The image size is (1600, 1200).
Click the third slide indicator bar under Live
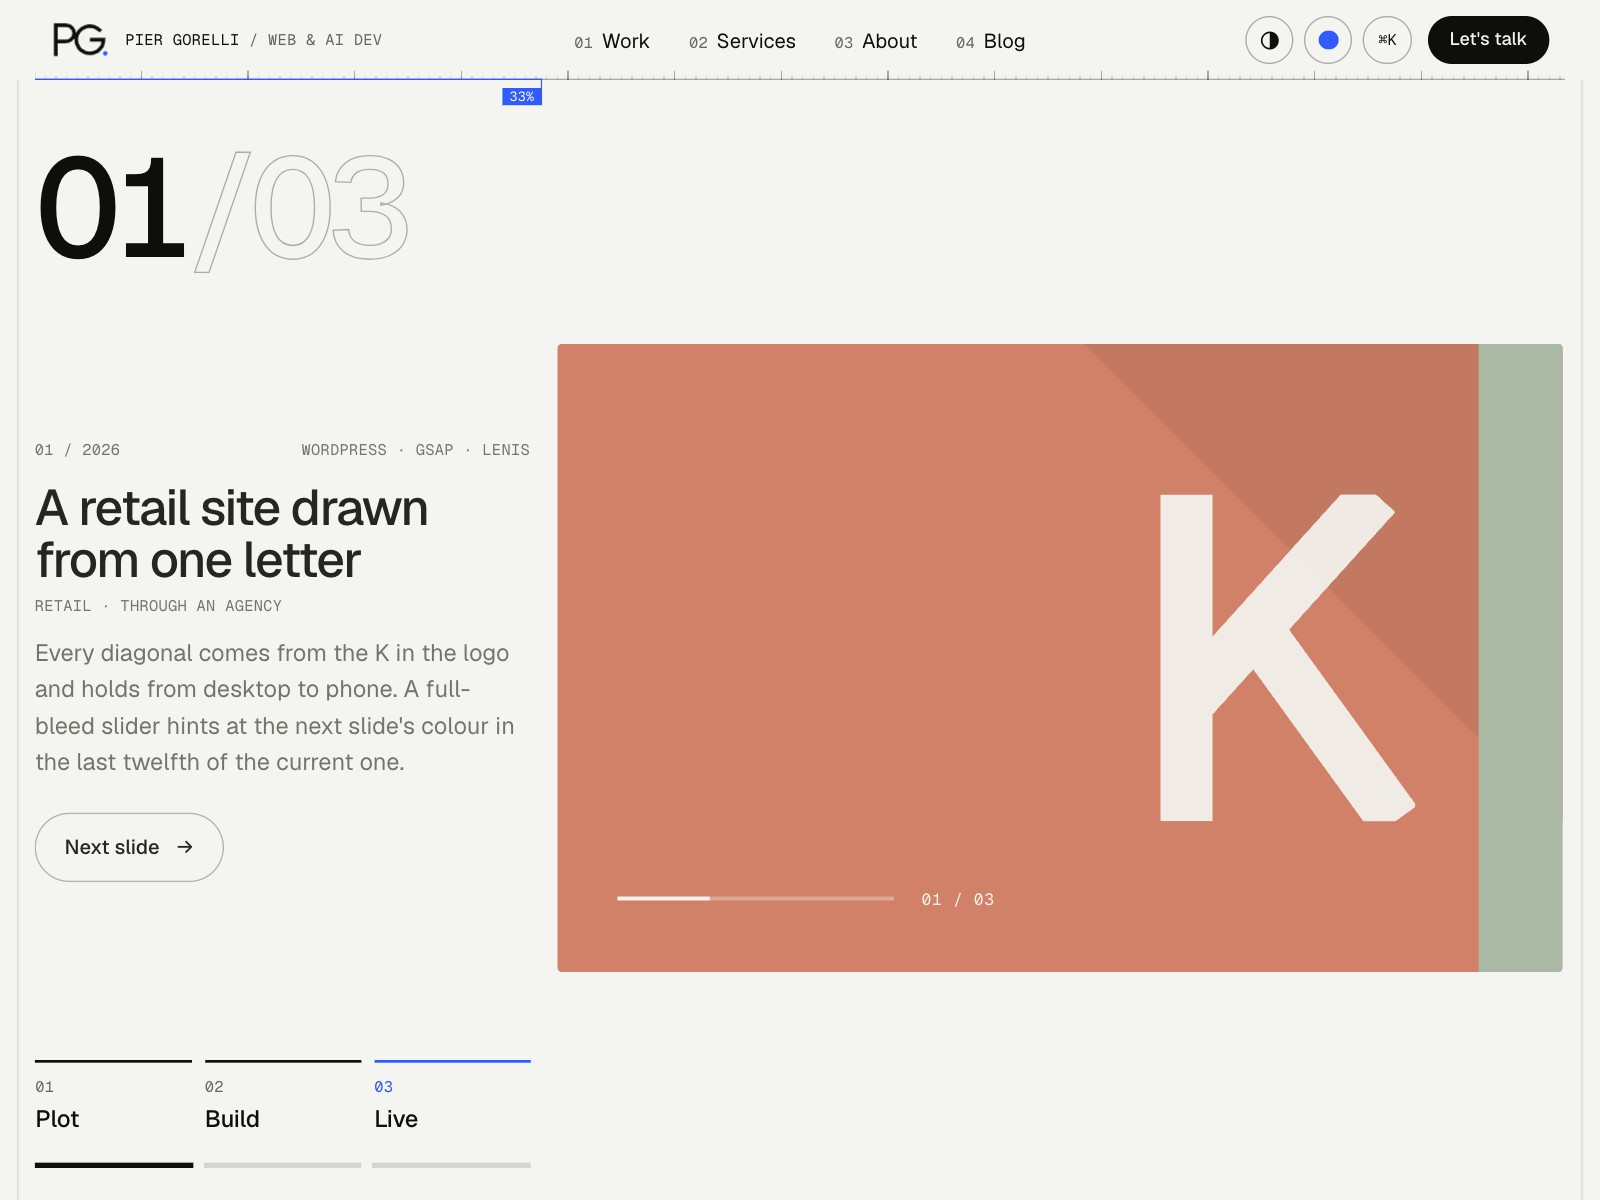pyautogui.click(x=452, y=1165)
